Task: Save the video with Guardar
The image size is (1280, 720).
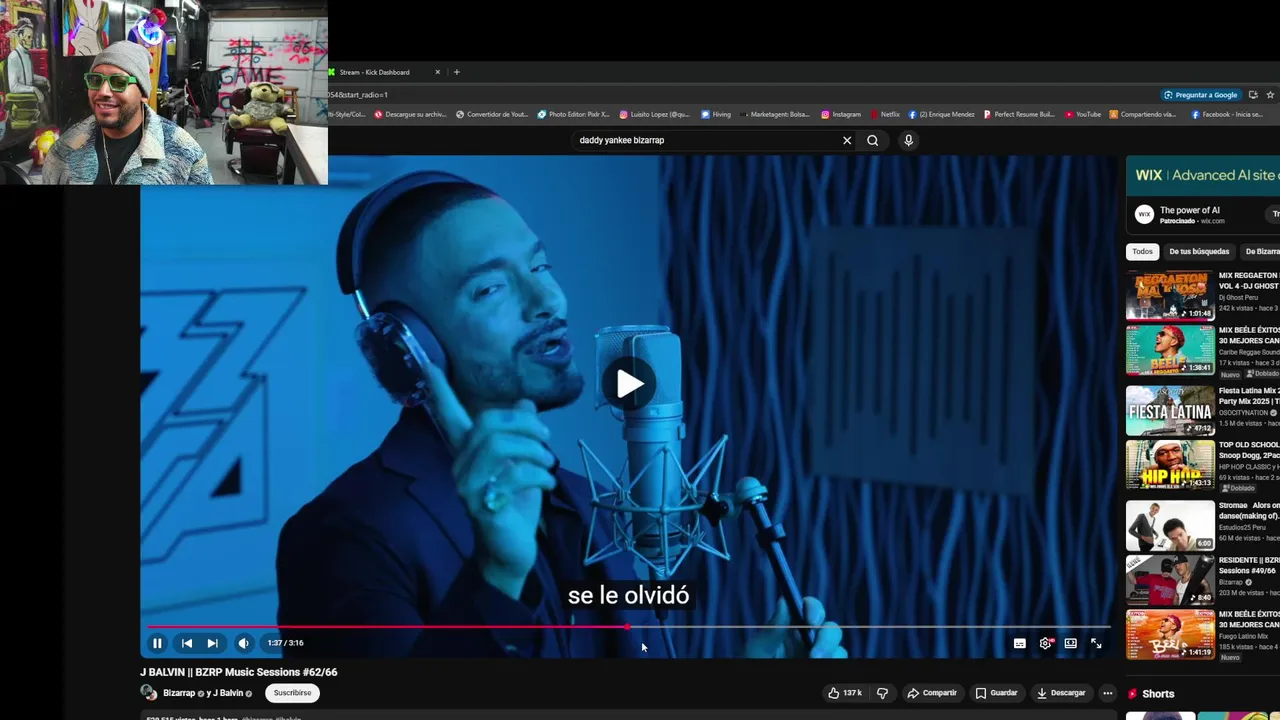Action: click(996, 693)
